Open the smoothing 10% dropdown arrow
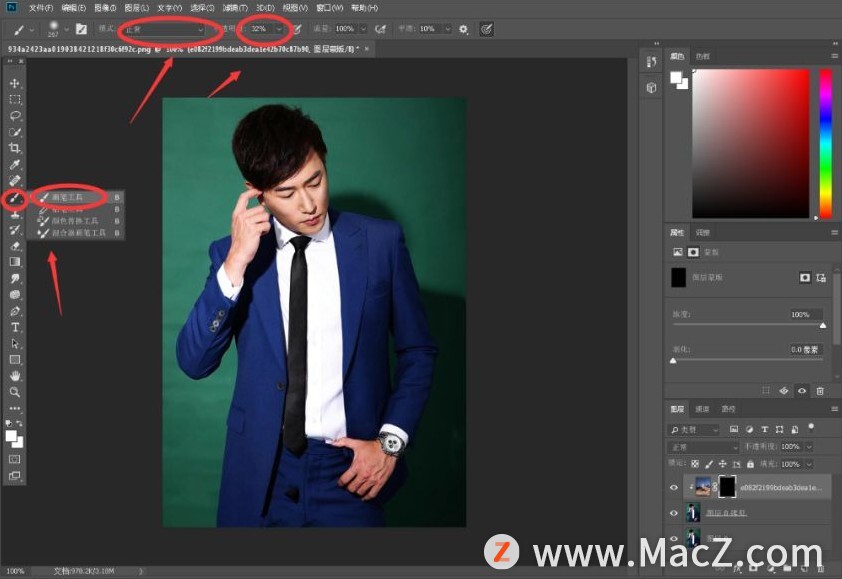The width and height of the screenshot is (842, 579). pyautogui.click(x=447, y=29)
